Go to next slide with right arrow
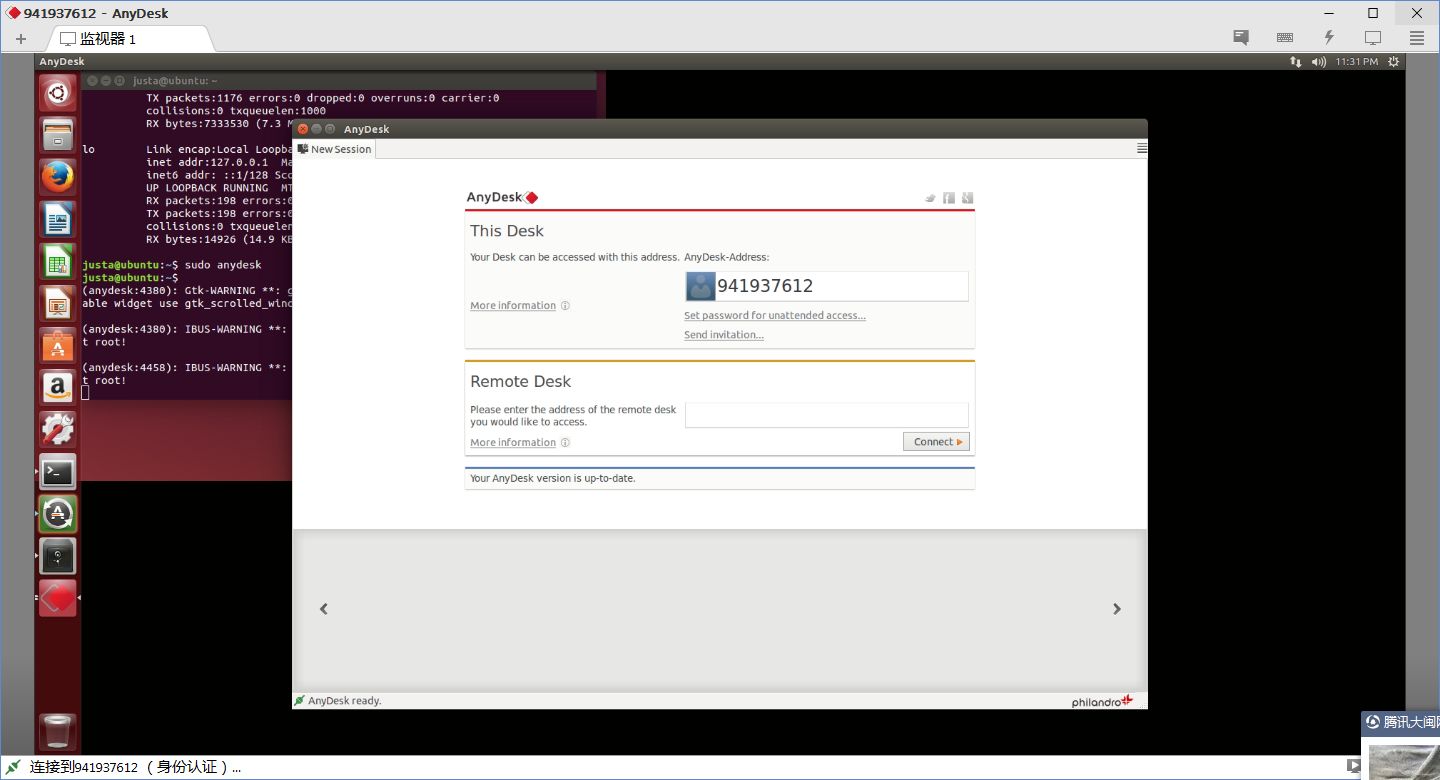 coord(1117,609)
